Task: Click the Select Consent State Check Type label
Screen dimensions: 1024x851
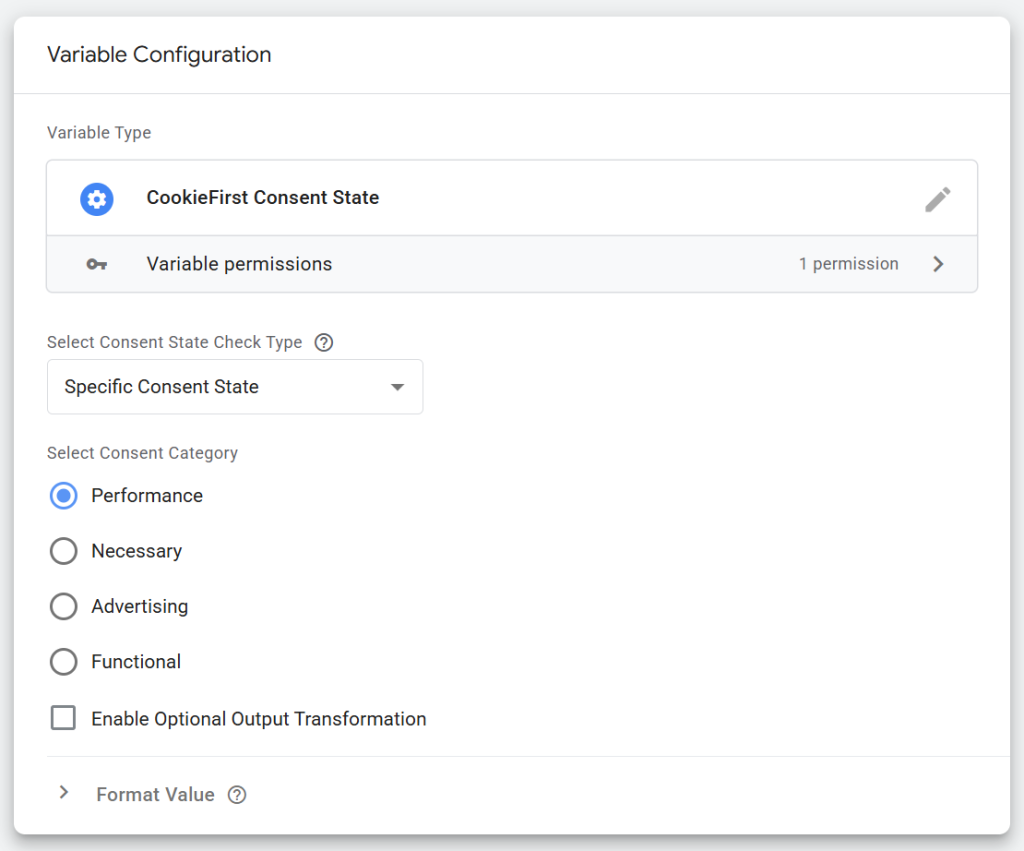Action: pyautogui.click(x=174, y=342)
